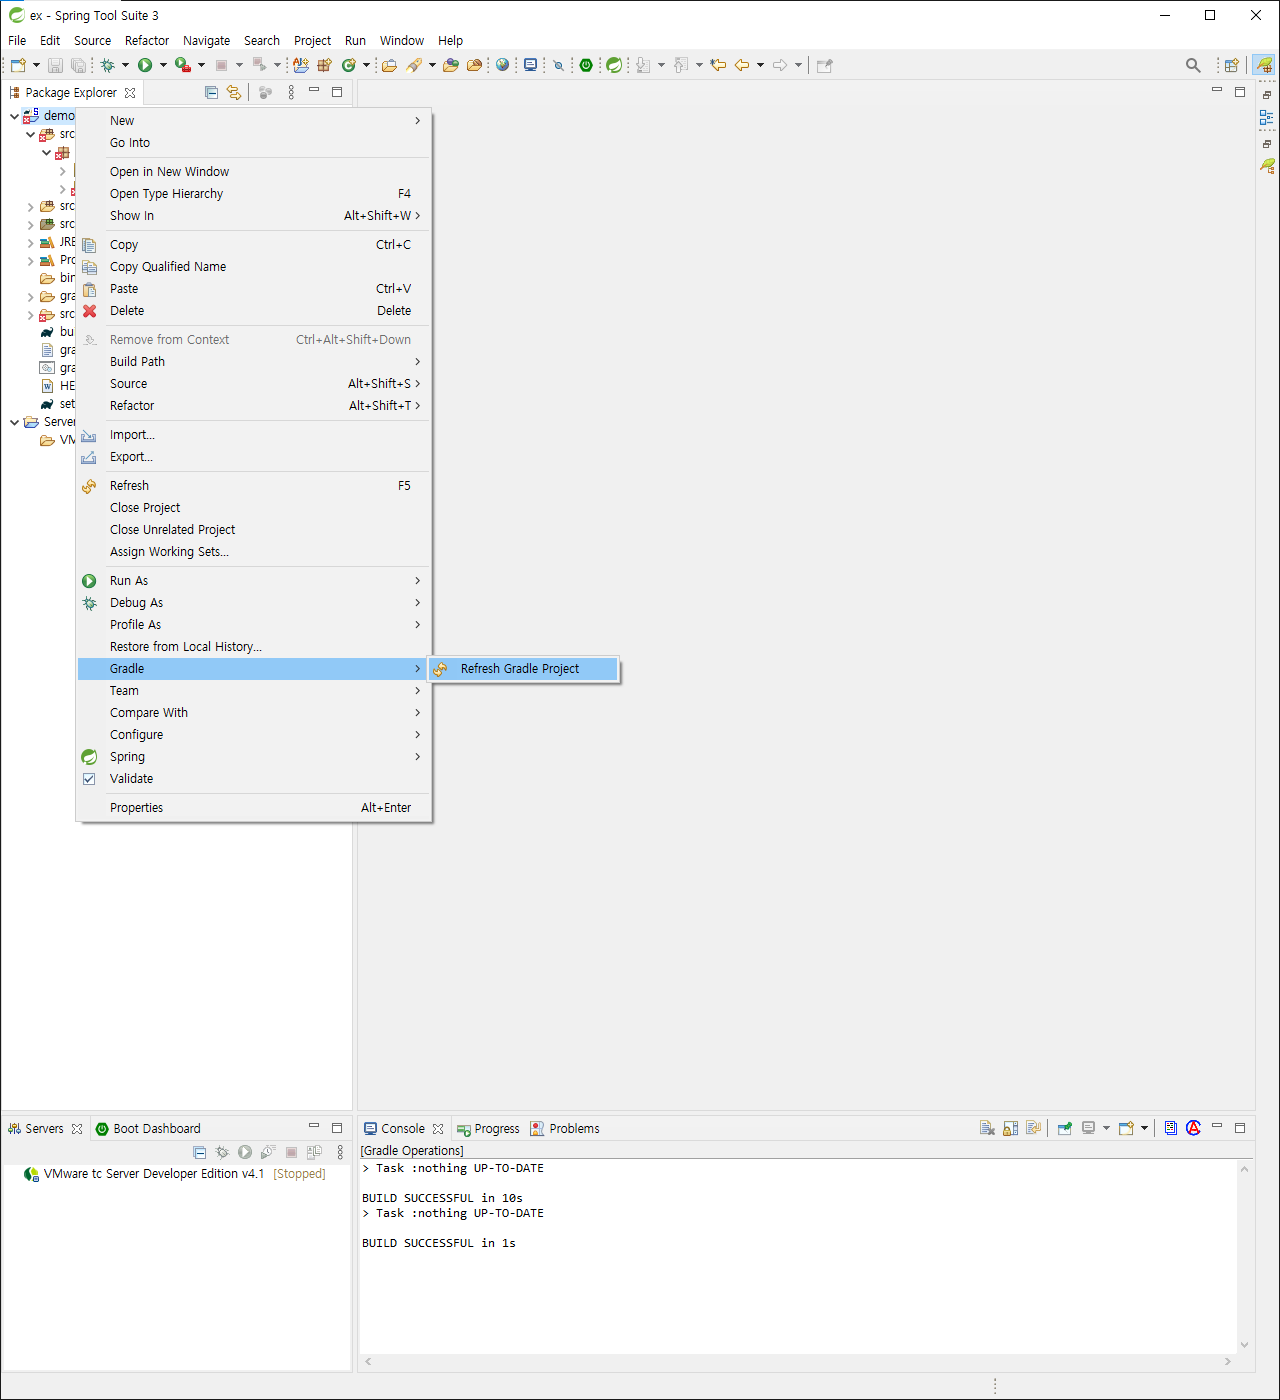Click colored list icon in Console toolbar
The image size is (1280, 1400).
coord(1171,1128)
